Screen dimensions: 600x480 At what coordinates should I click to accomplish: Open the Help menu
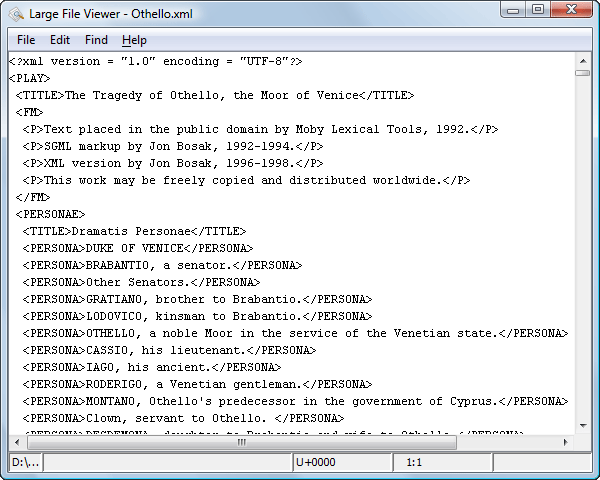(134, 40)
